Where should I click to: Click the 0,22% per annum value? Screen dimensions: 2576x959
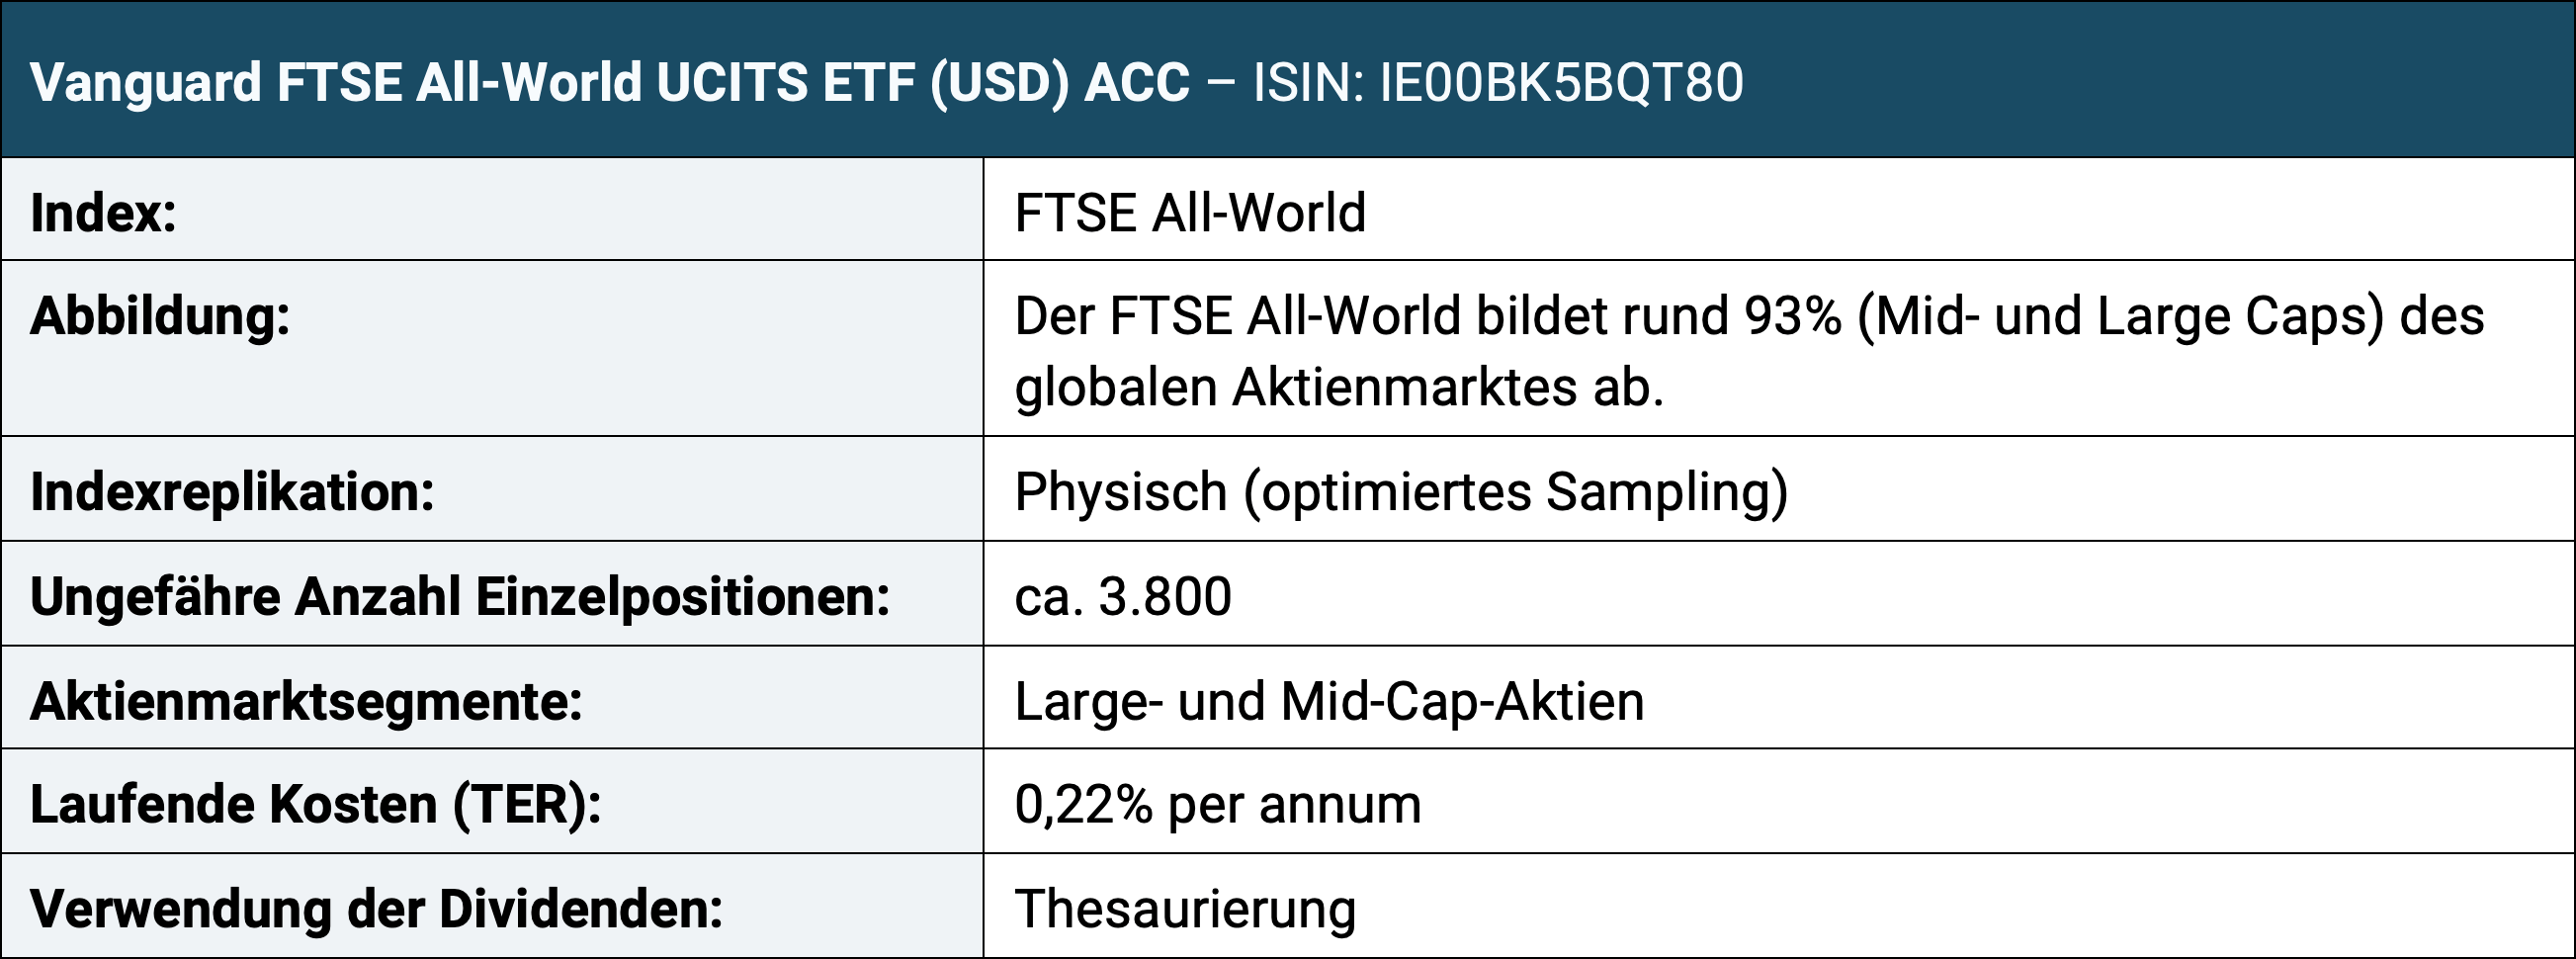pyautogui.click(x=1218, y=804)
